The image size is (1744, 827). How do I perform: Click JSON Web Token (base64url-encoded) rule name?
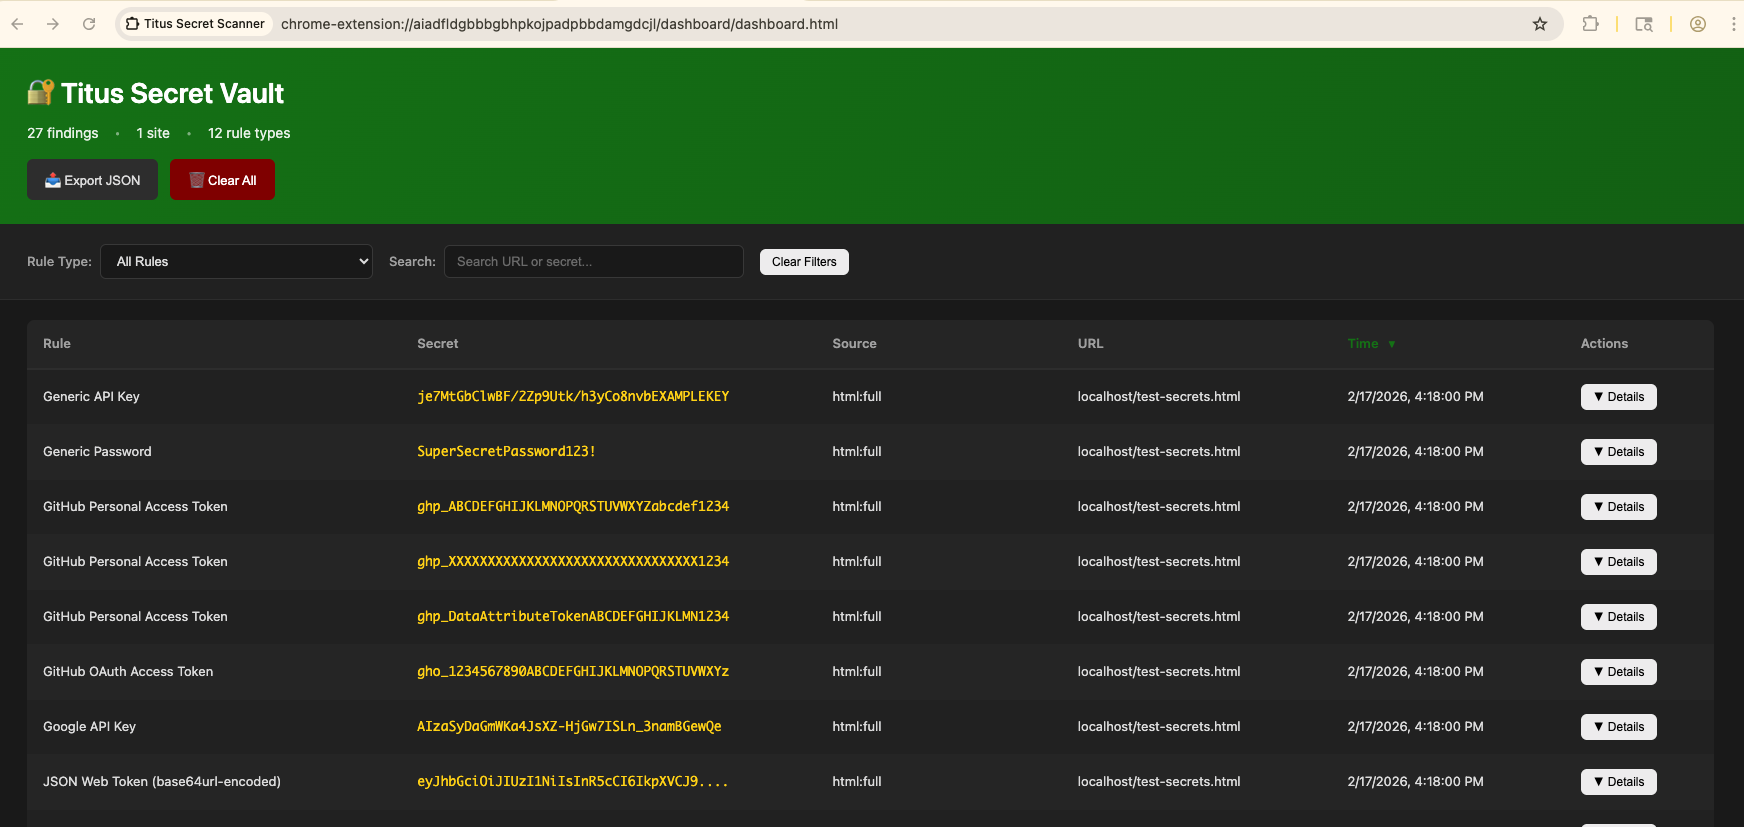point(162,782)
